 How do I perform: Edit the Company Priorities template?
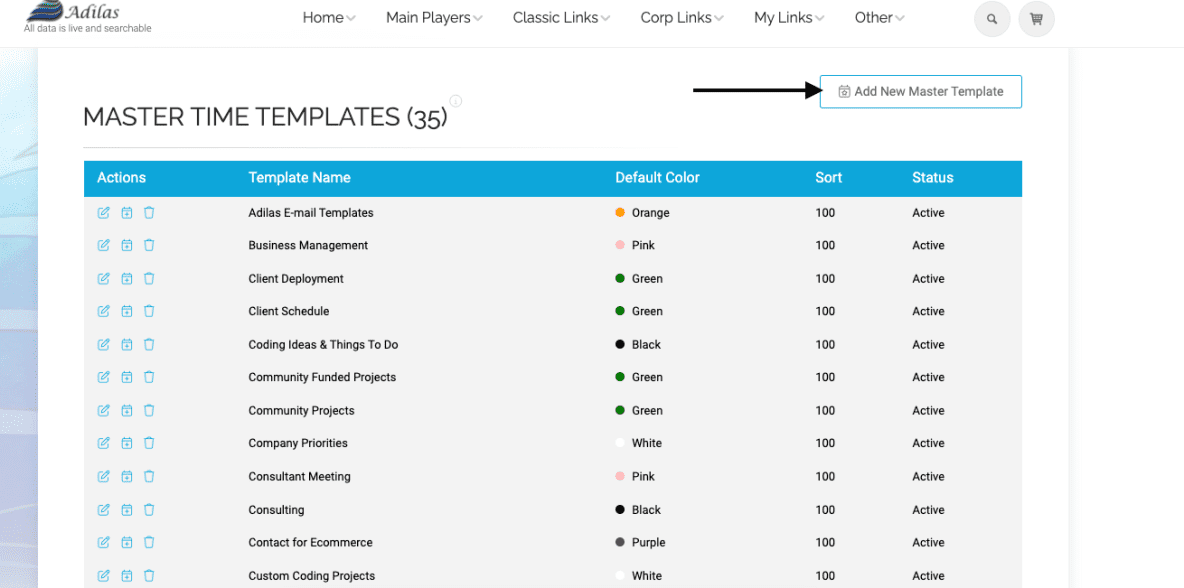pos(103,443)
